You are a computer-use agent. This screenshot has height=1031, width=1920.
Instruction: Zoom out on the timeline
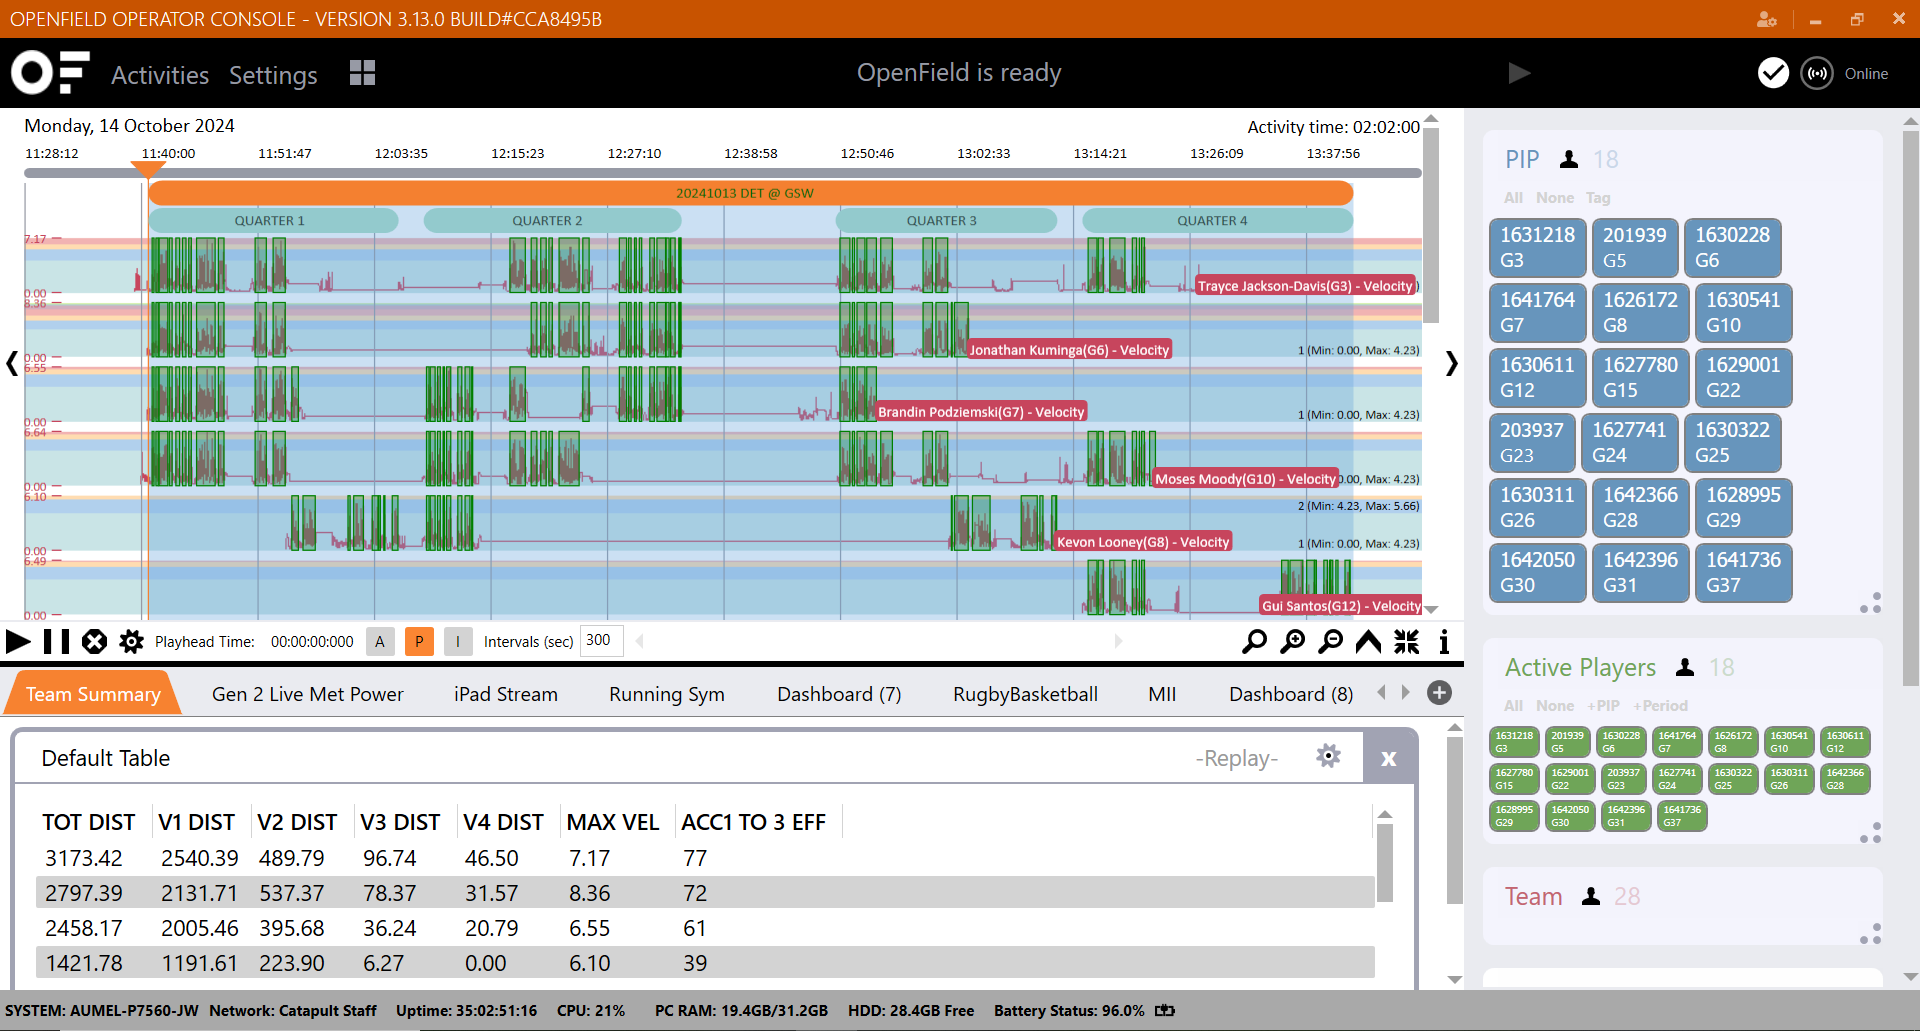(1331, 641)
